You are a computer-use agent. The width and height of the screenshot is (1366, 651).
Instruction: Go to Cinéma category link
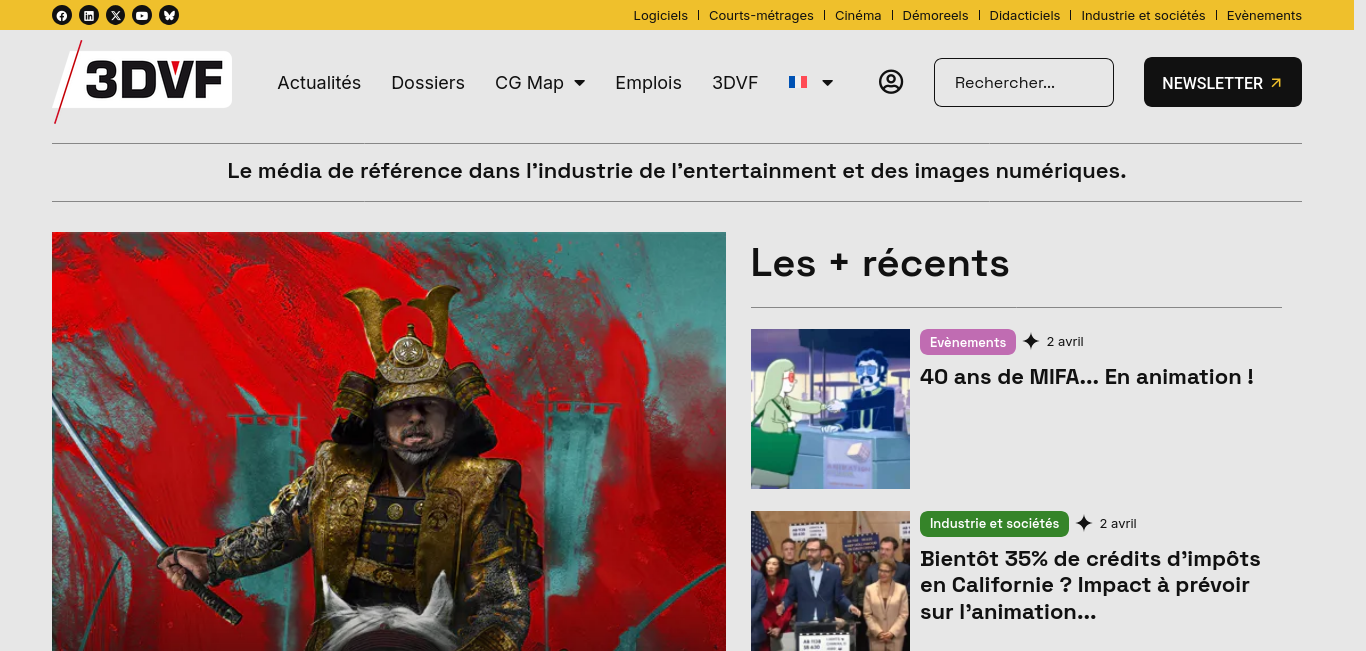click(856, 15)
